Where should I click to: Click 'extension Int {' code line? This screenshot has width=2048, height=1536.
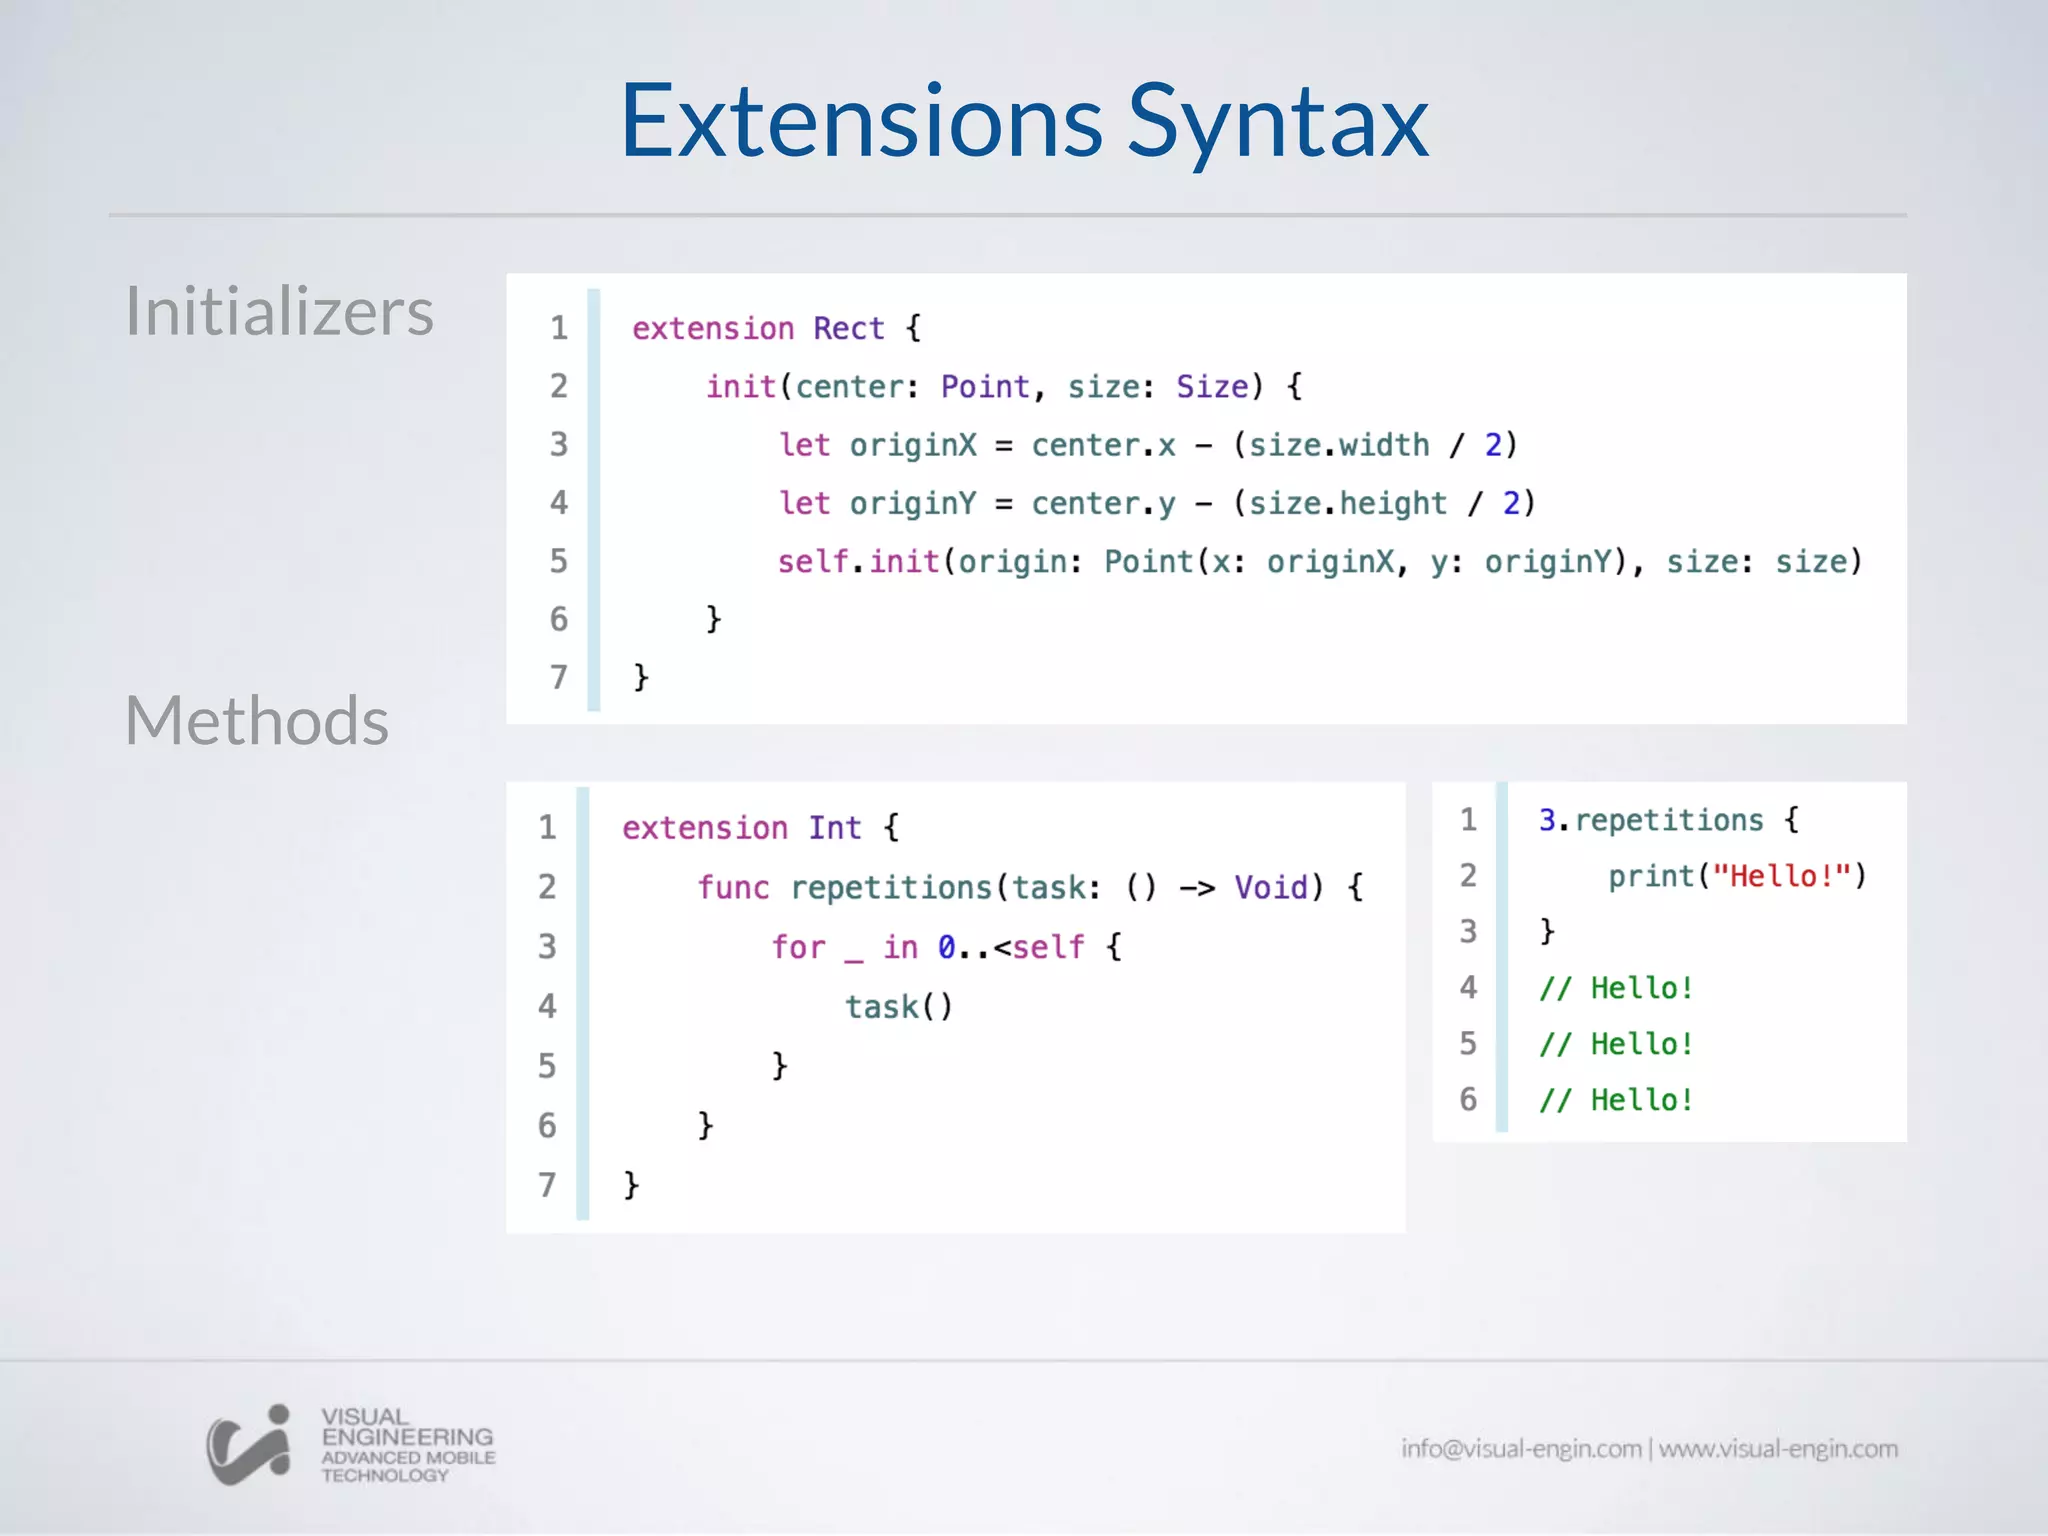tap(760, 828)
